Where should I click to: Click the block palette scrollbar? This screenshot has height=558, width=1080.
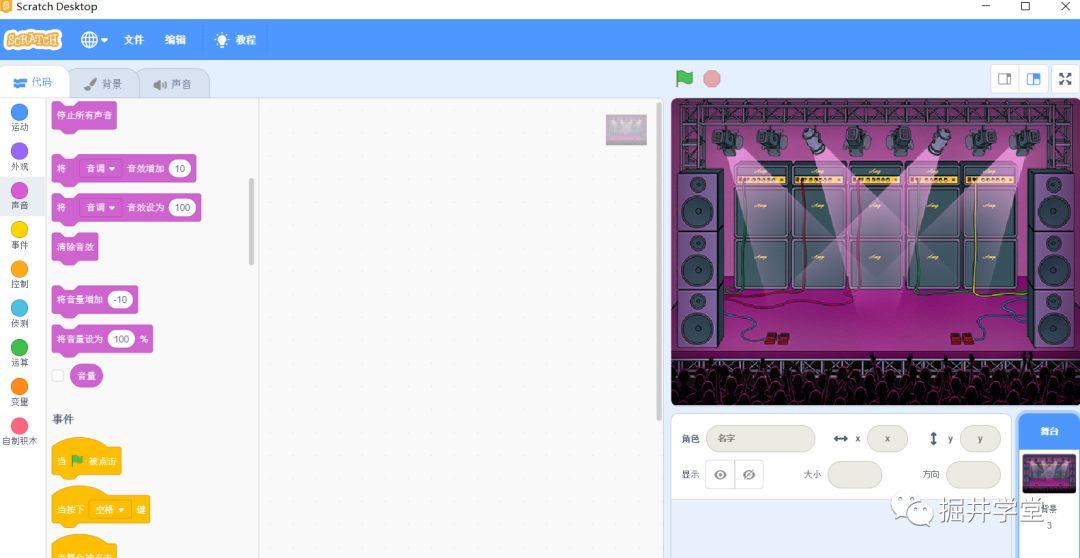coord(251,221)
